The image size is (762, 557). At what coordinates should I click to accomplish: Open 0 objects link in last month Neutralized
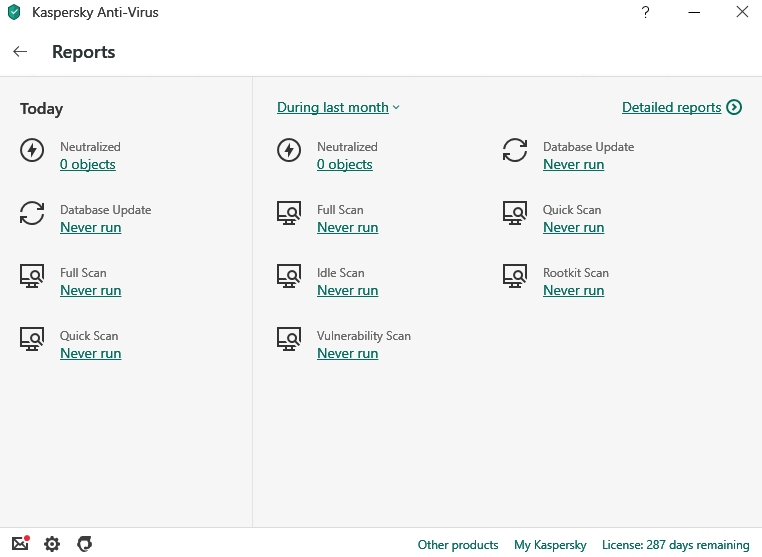click(x=345, y=164)
